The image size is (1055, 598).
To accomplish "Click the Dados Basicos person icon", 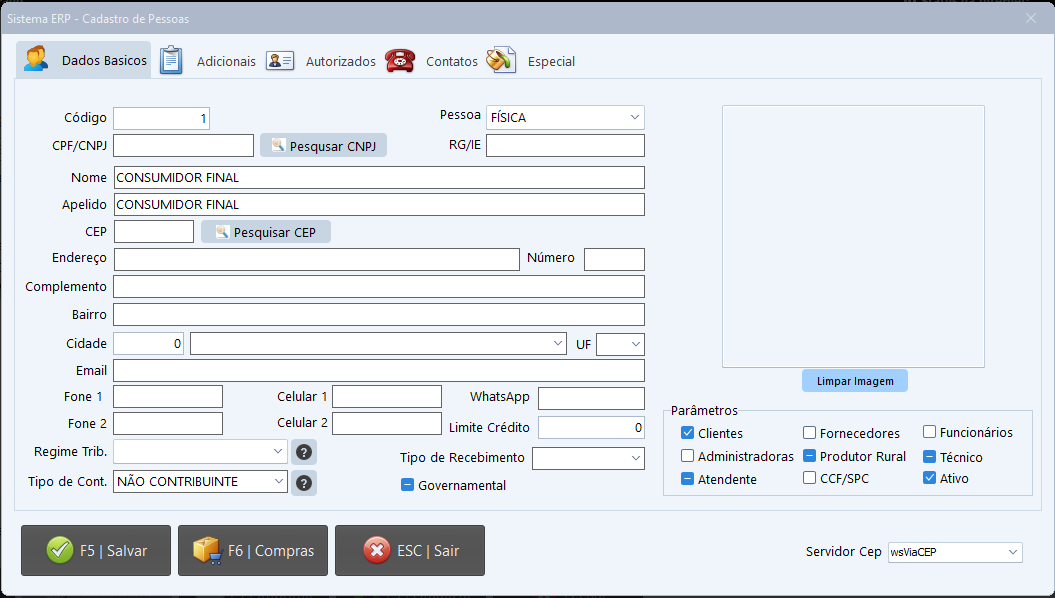I will point(36,59).
